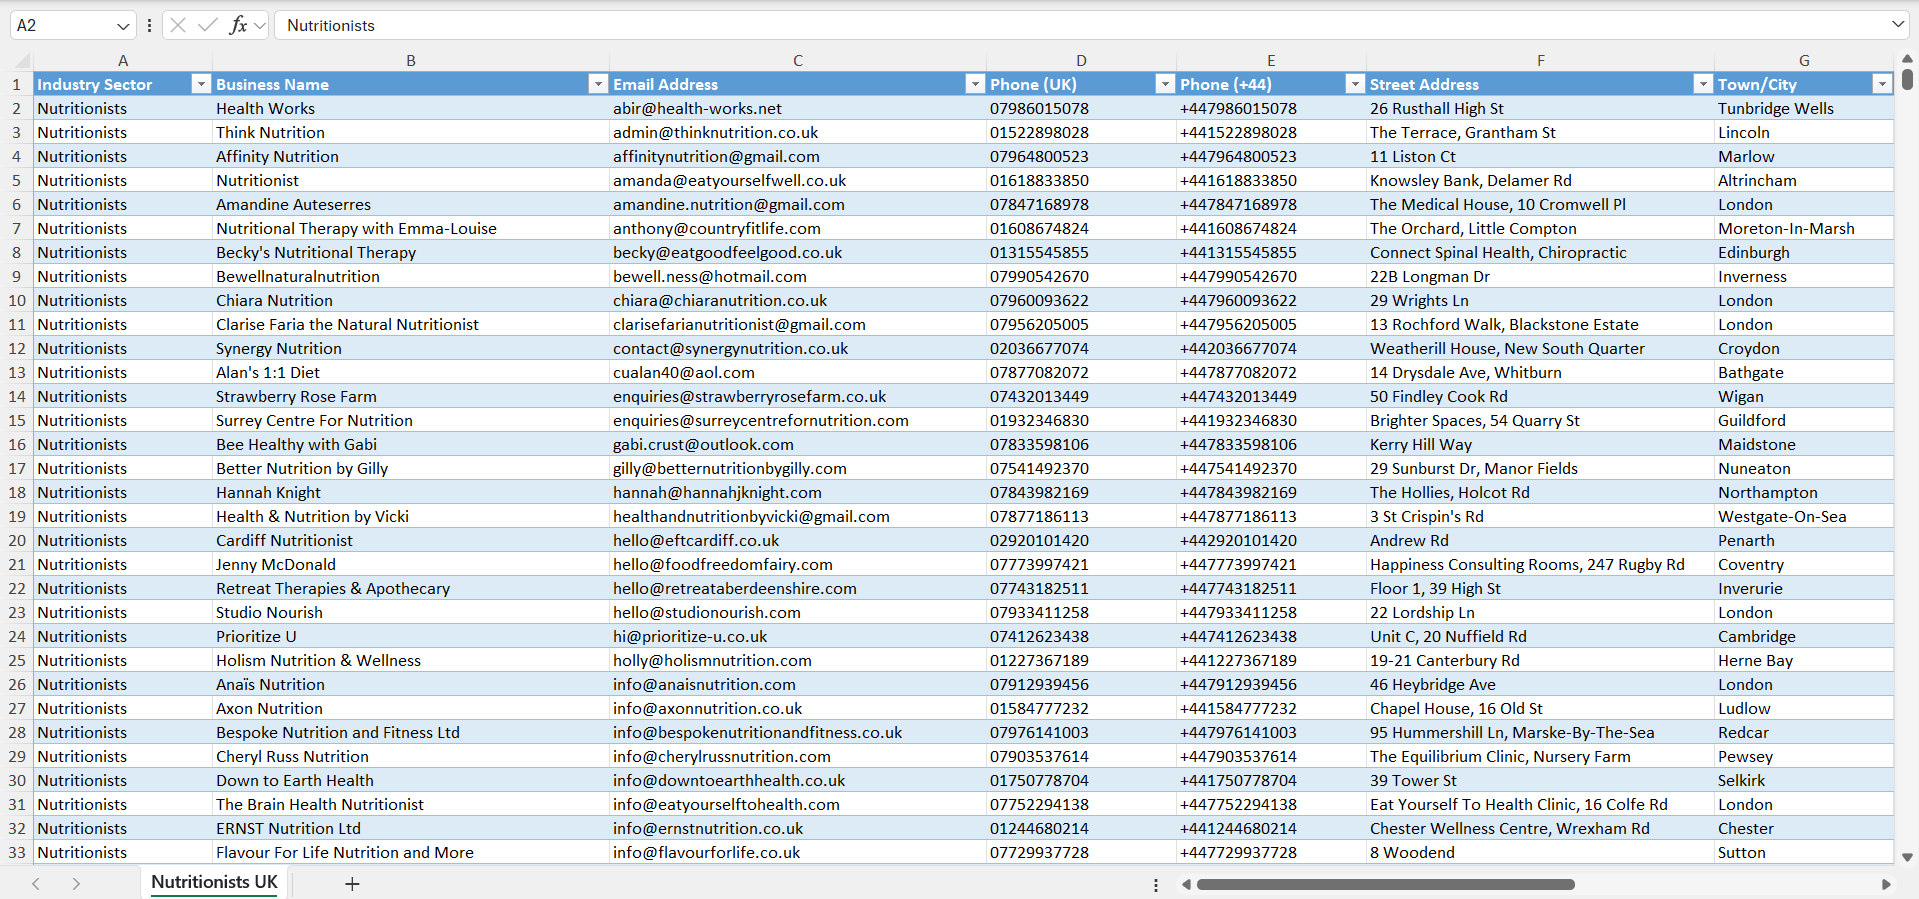Click horizontal scrollbar left arrow
1919x899 pixels.
1187,884
